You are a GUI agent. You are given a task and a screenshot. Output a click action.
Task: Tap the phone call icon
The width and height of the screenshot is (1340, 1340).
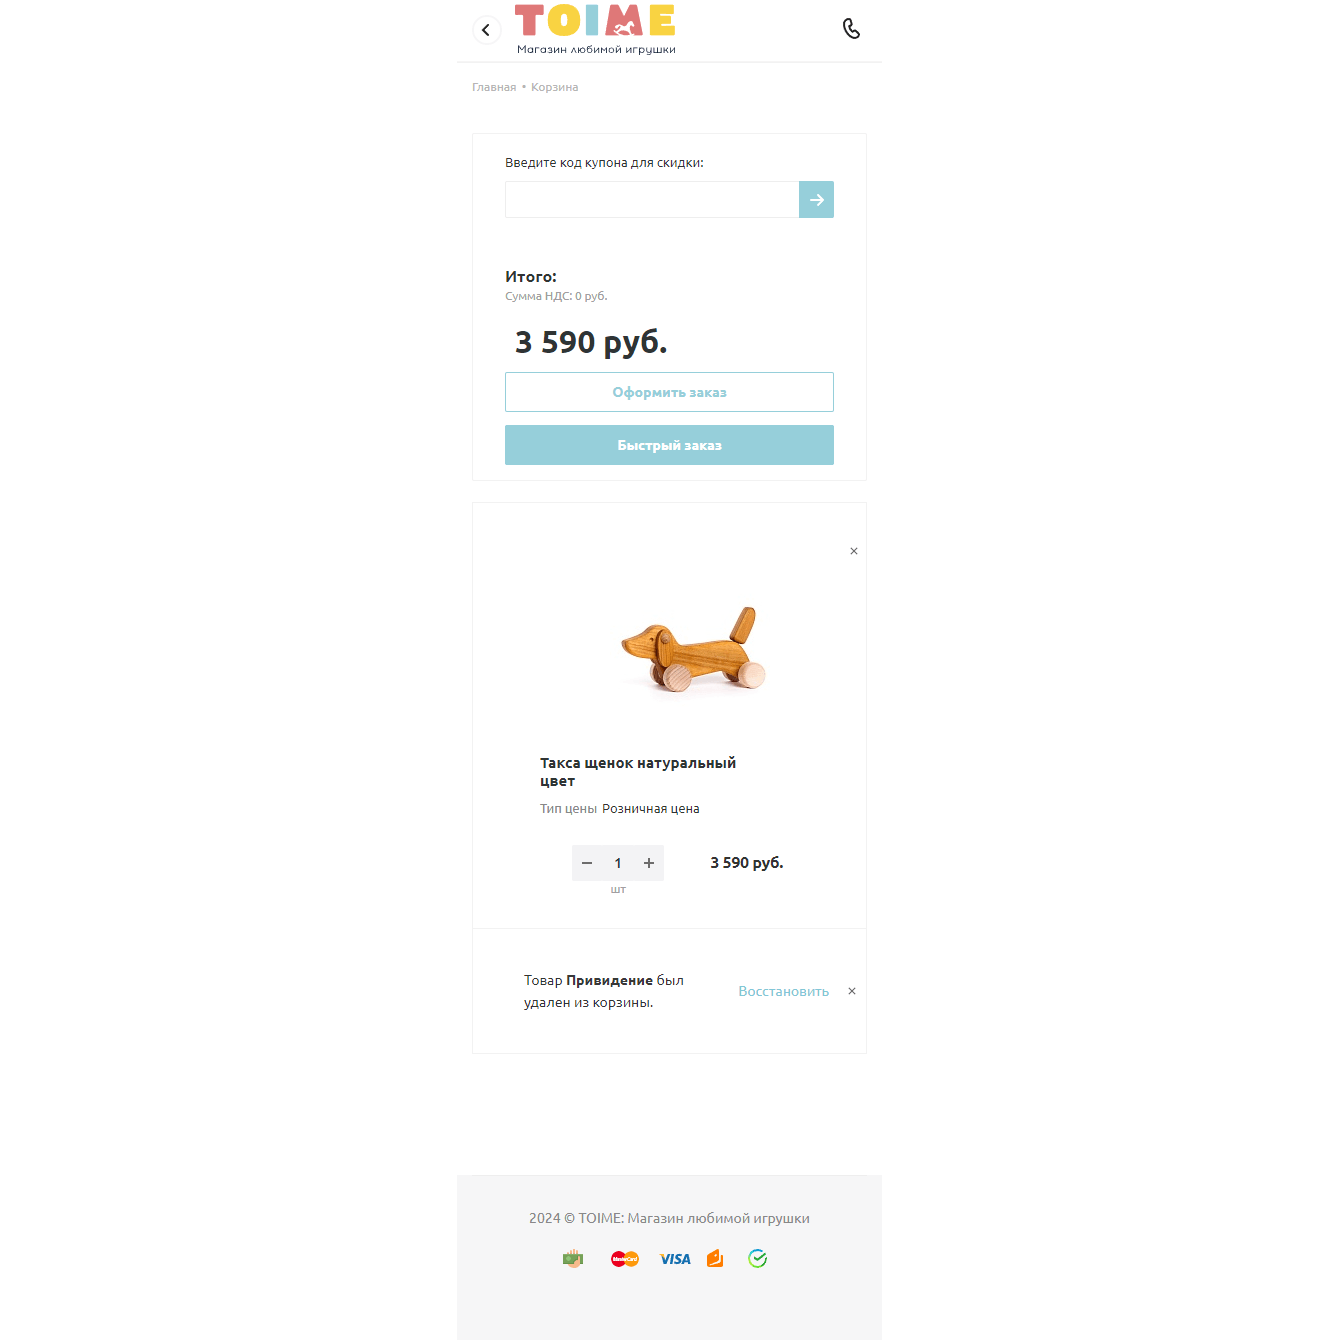(851, 29)
